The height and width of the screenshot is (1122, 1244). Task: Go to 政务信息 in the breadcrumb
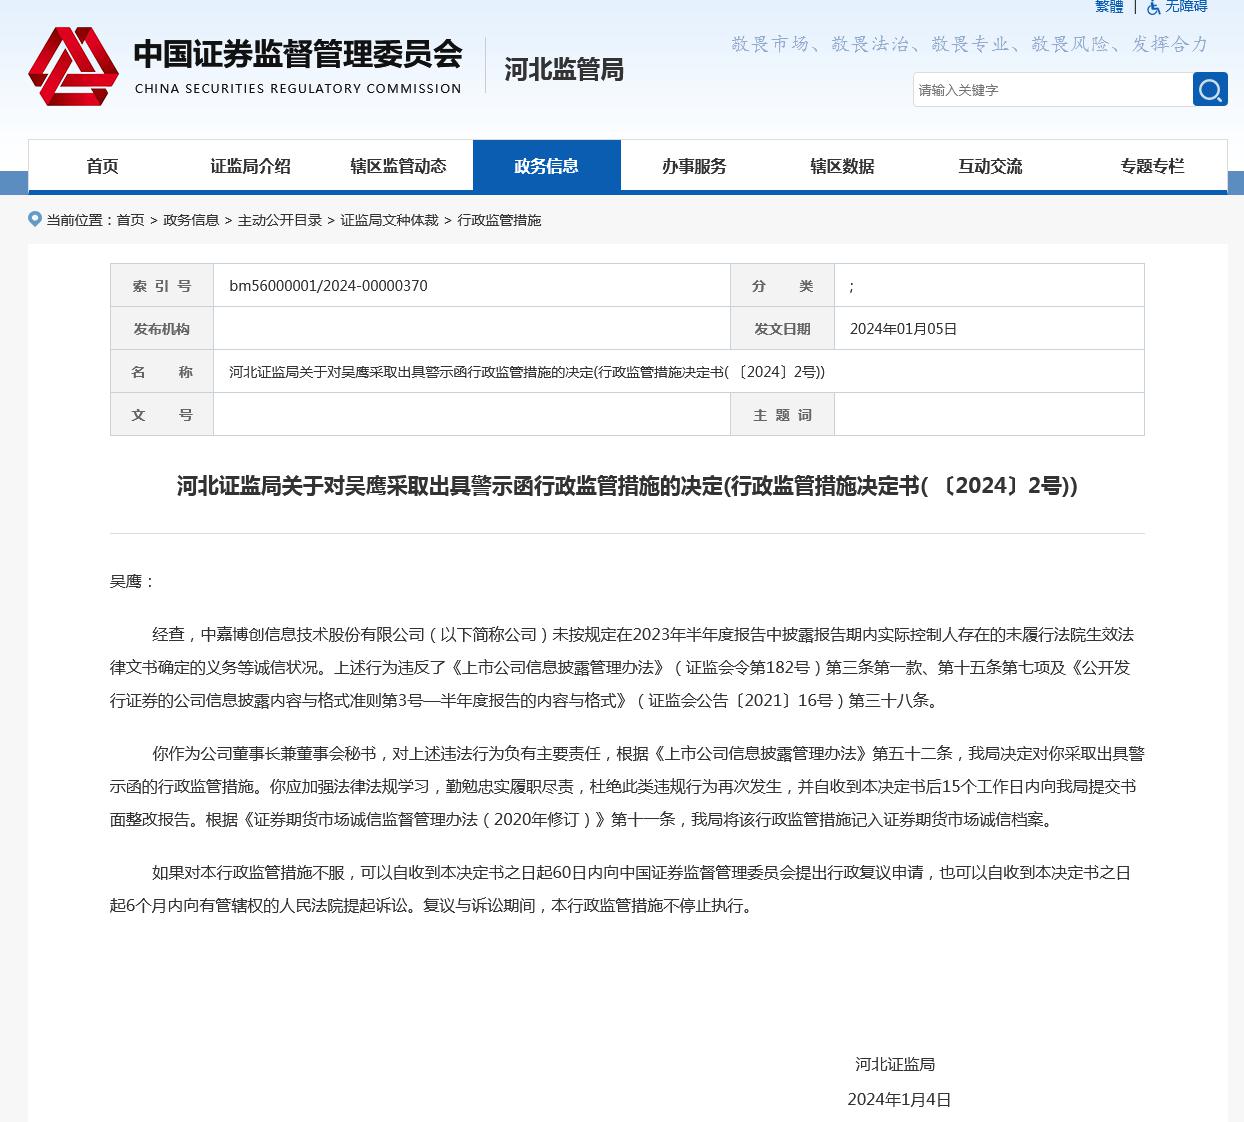[191, 220]
